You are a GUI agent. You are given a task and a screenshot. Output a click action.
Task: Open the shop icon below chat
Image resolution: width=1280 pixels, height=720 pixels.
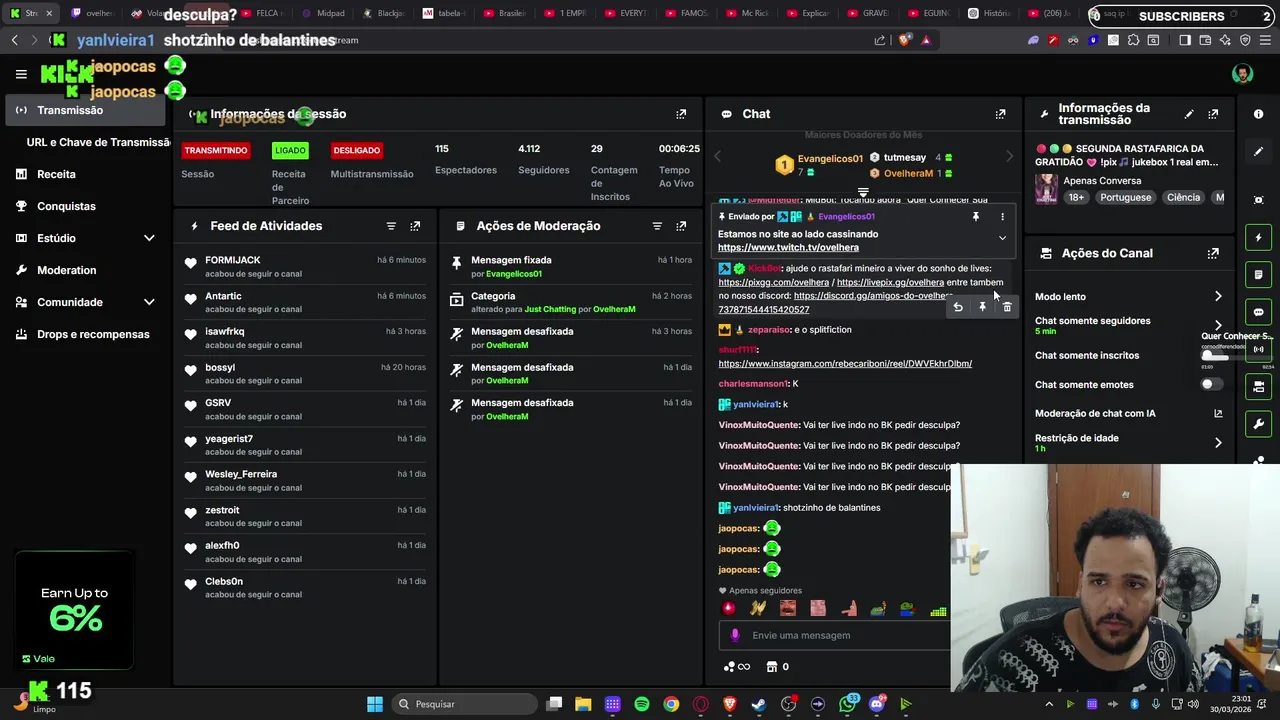[777, 667]
